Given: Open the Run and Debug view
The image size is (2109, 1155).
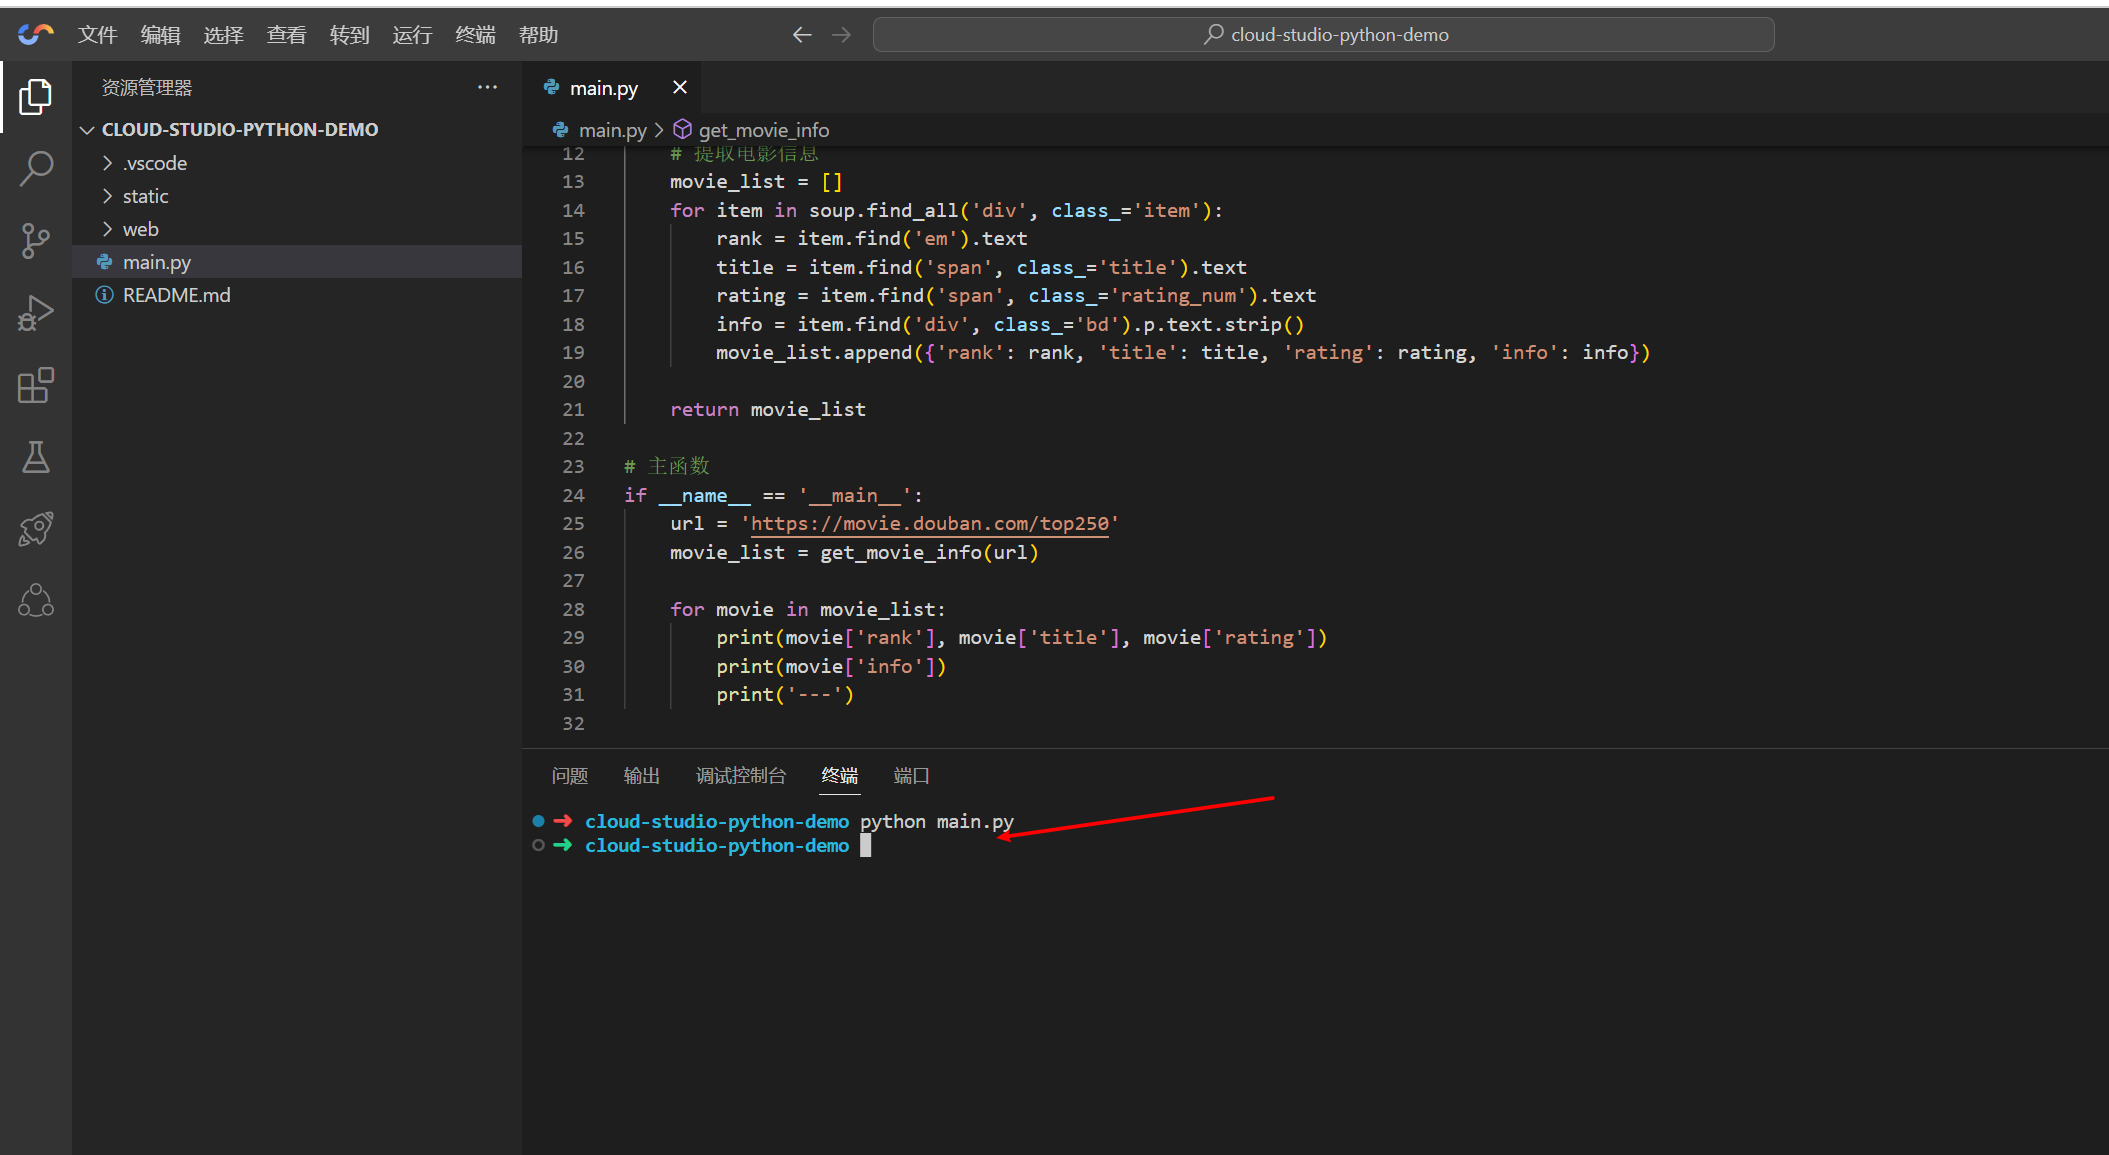Looking at the screenshot, I should [x=36, y=313].
